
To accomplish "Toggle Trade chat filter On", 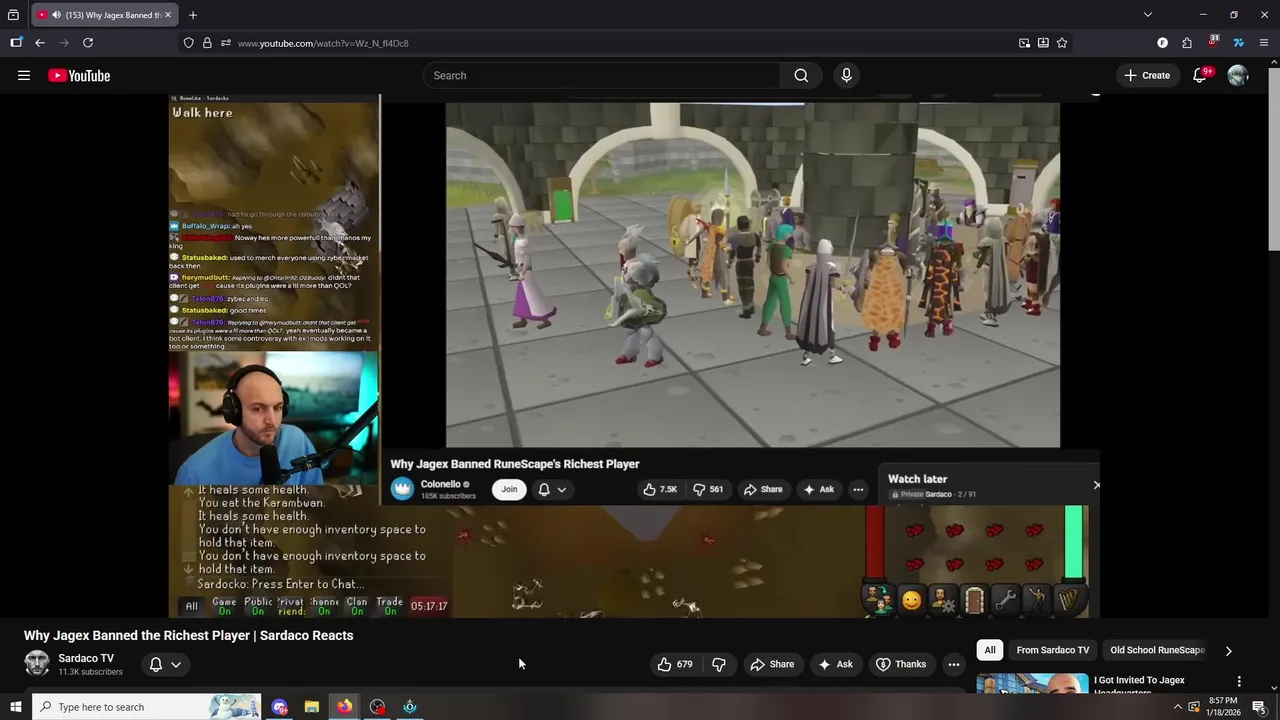I will (x=390, y=606).
